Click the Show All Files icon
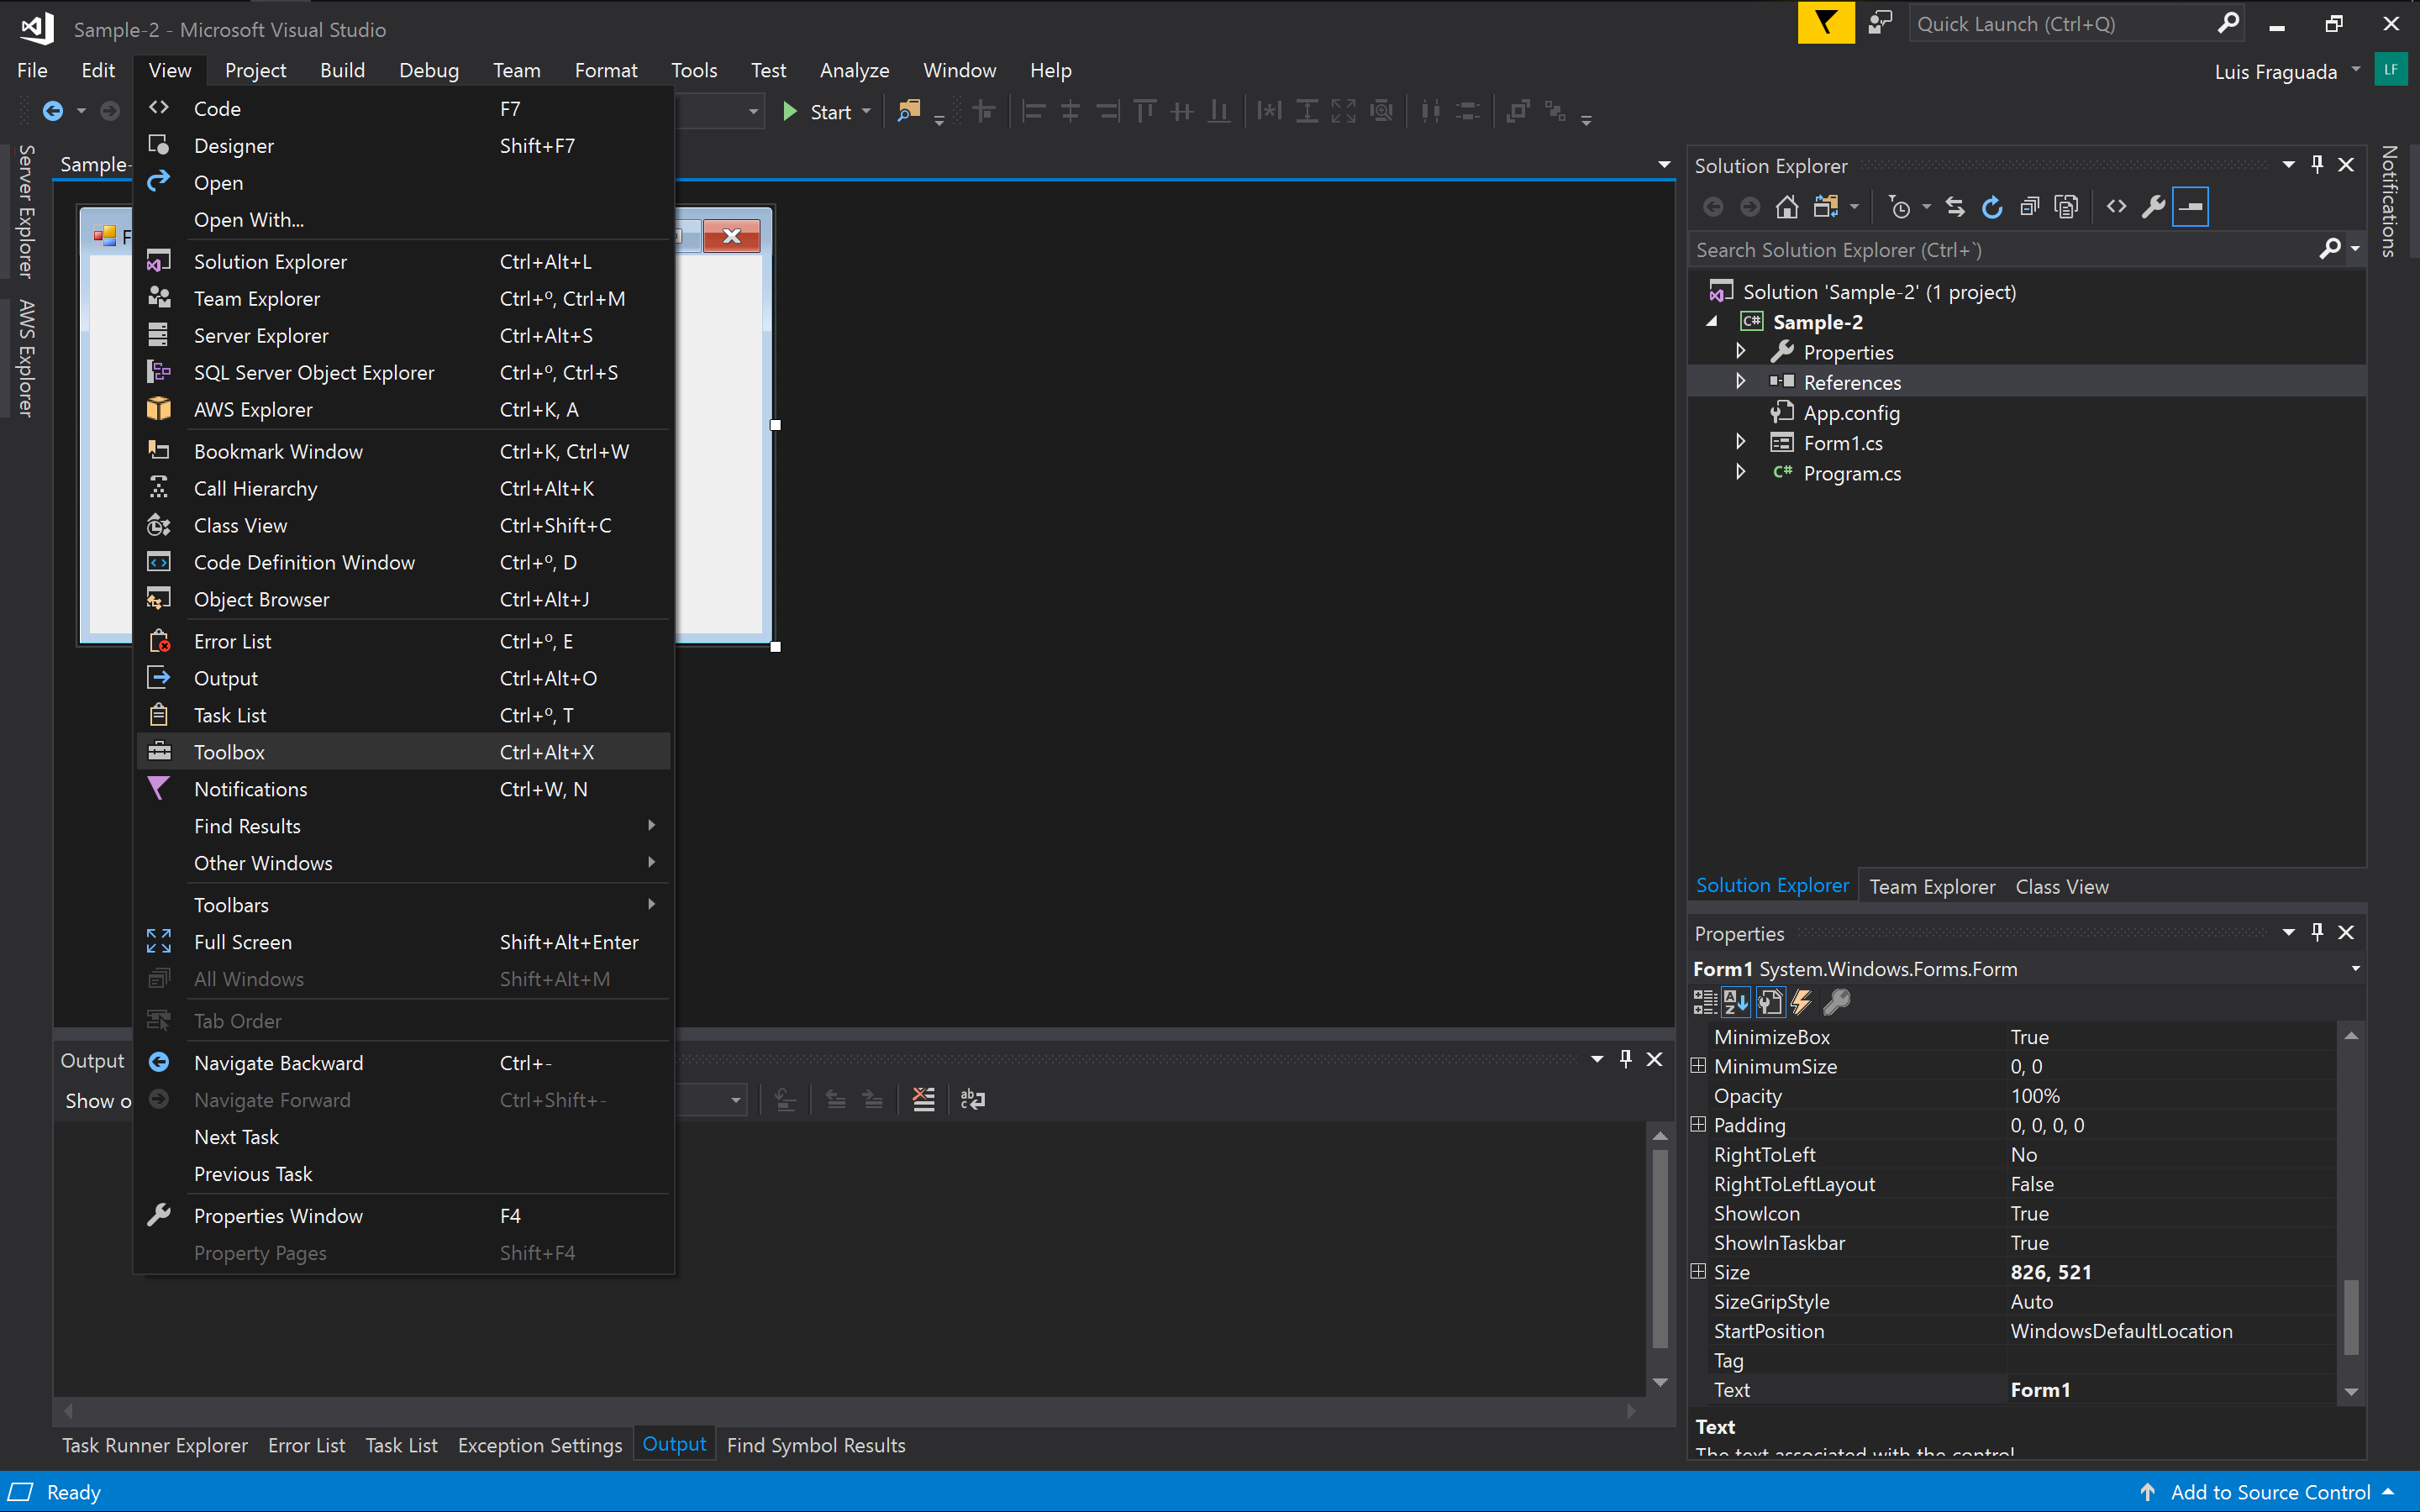Image resolution: width=2420 pixels, height=1512 pixels. tap(2066, 207)
